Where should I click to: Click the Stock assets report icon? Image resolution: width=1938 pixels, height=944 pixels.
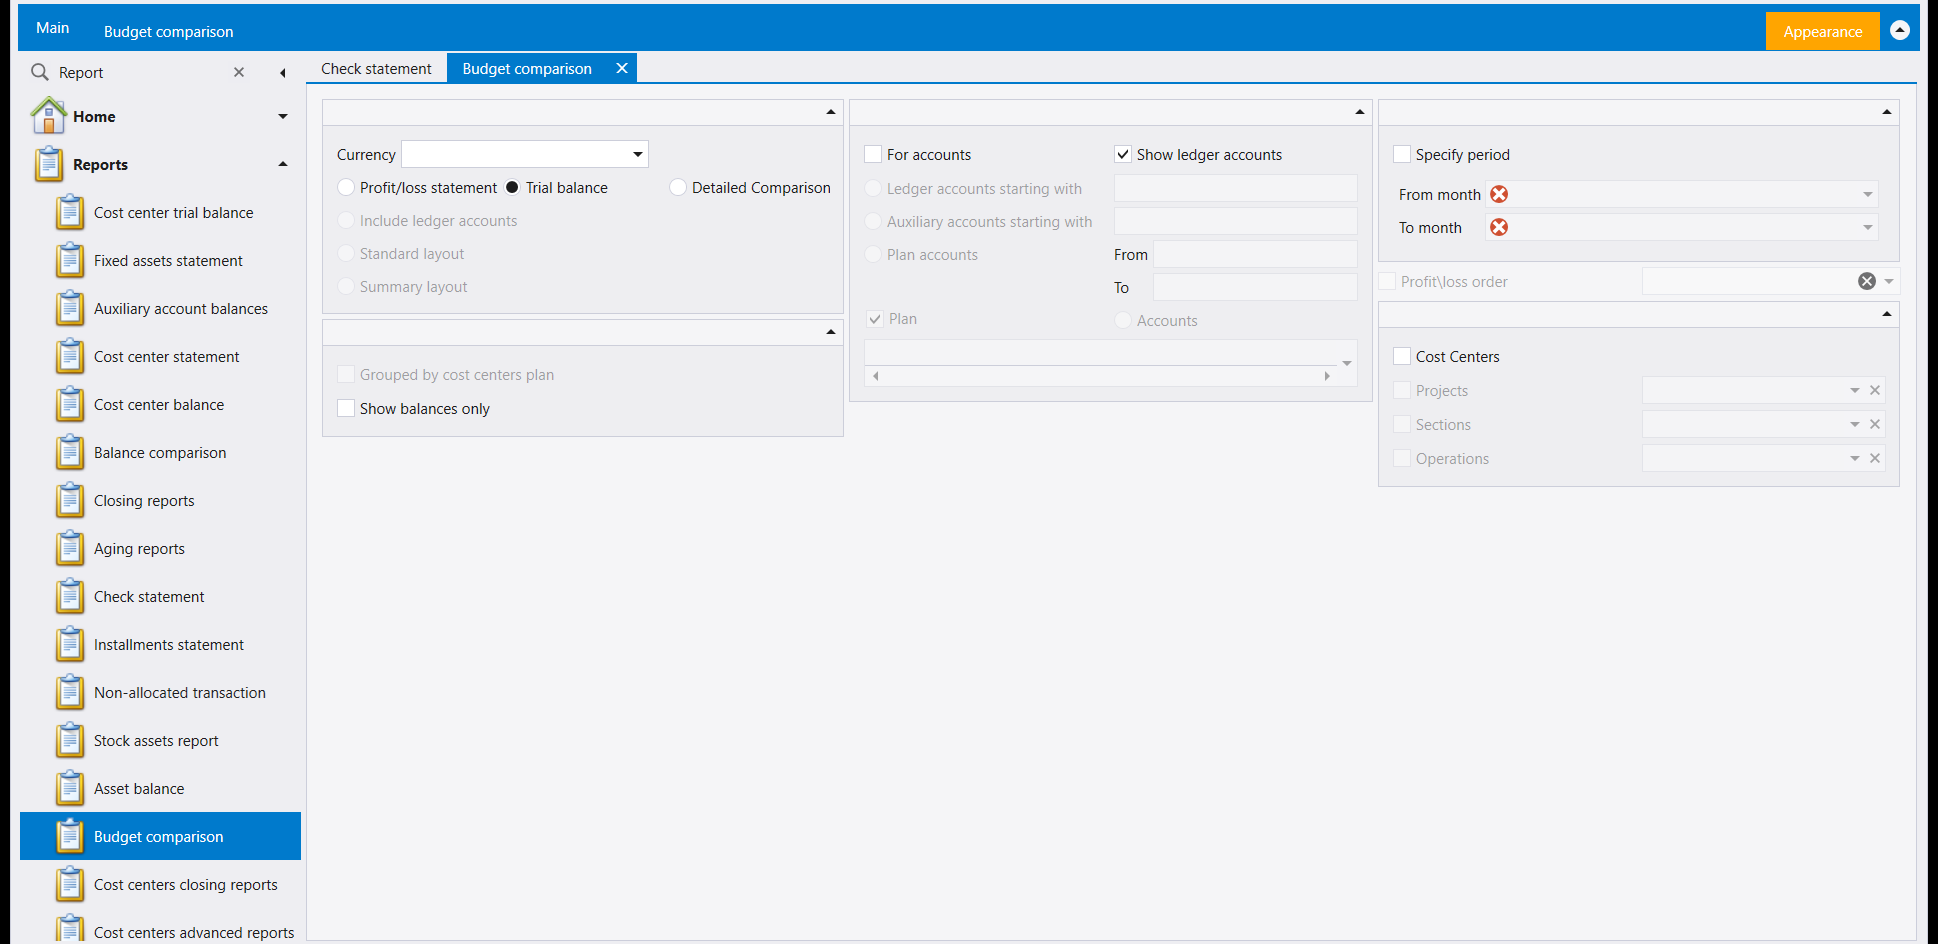70,740
